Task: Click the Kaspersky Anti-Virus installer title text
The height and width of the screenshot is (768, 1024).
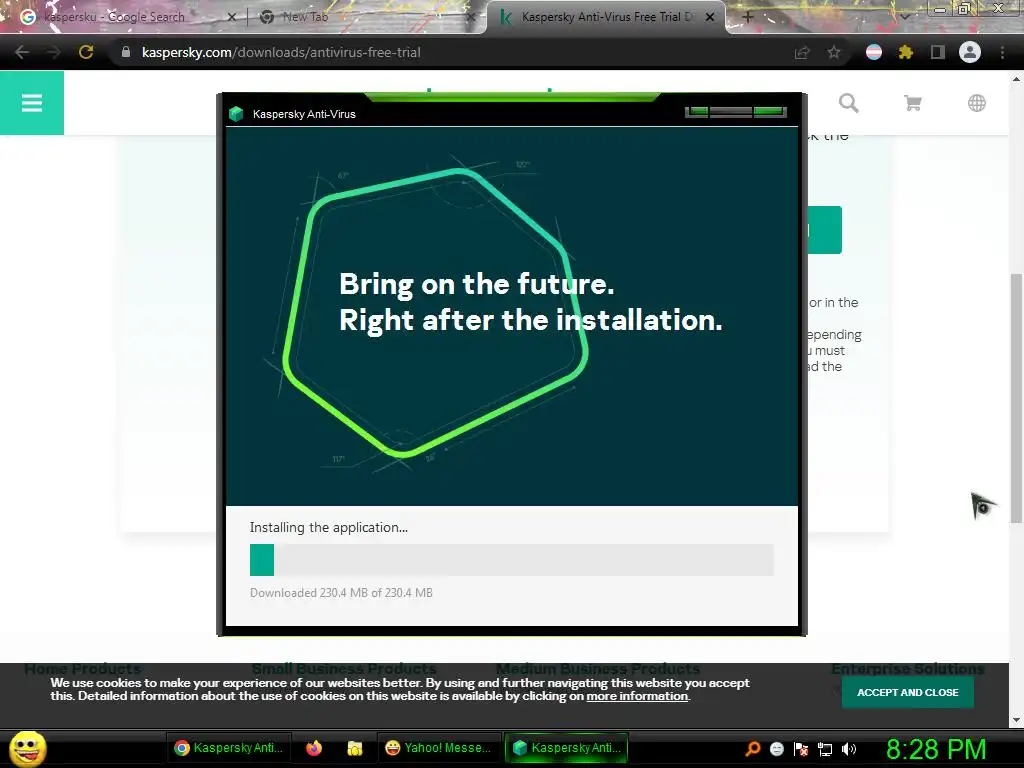Action: [304, 114]
